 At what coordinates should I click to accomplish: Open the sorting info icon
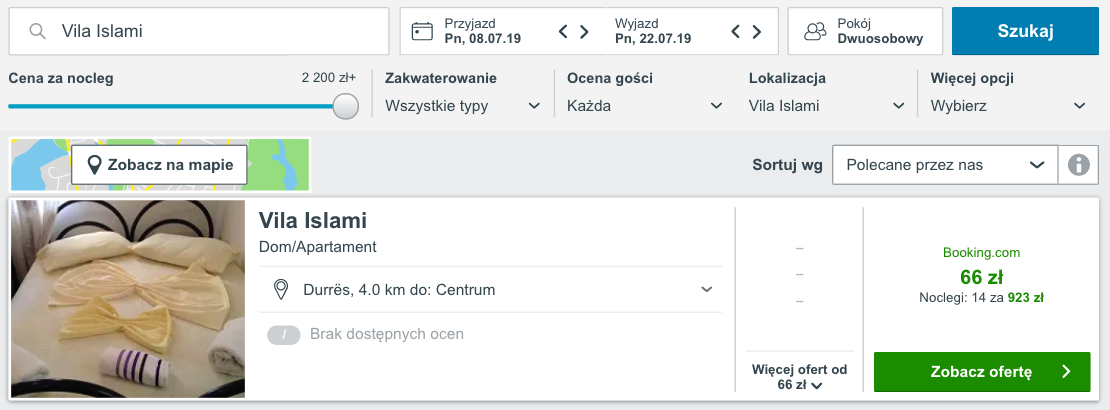[1078, 165]
